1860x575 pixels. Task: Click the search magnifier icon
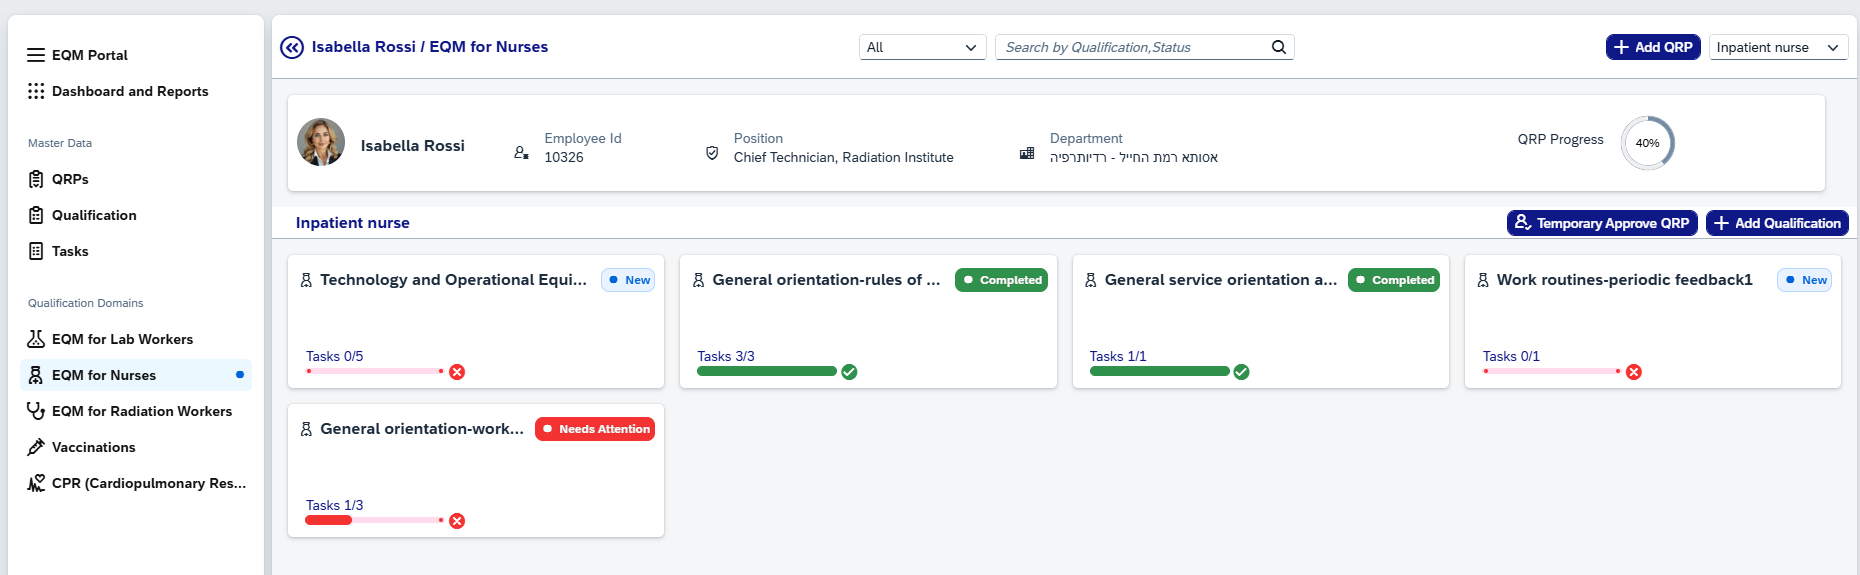click(x=1278, y=47)
